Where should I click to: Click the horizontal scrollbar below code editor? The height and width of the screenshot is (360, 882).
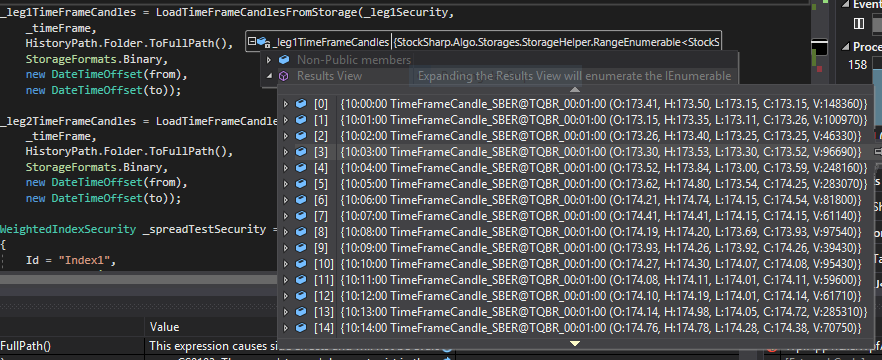pos(139,280)
